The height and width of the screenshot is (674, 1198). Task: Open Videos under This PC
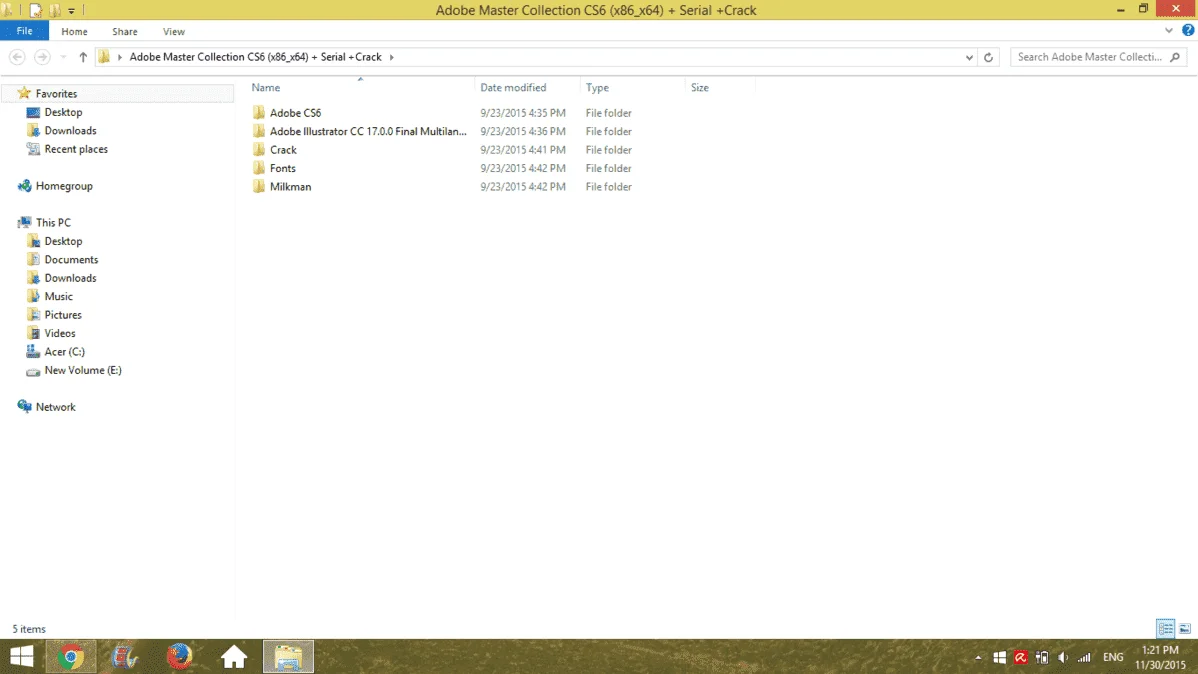pos(60,333)
